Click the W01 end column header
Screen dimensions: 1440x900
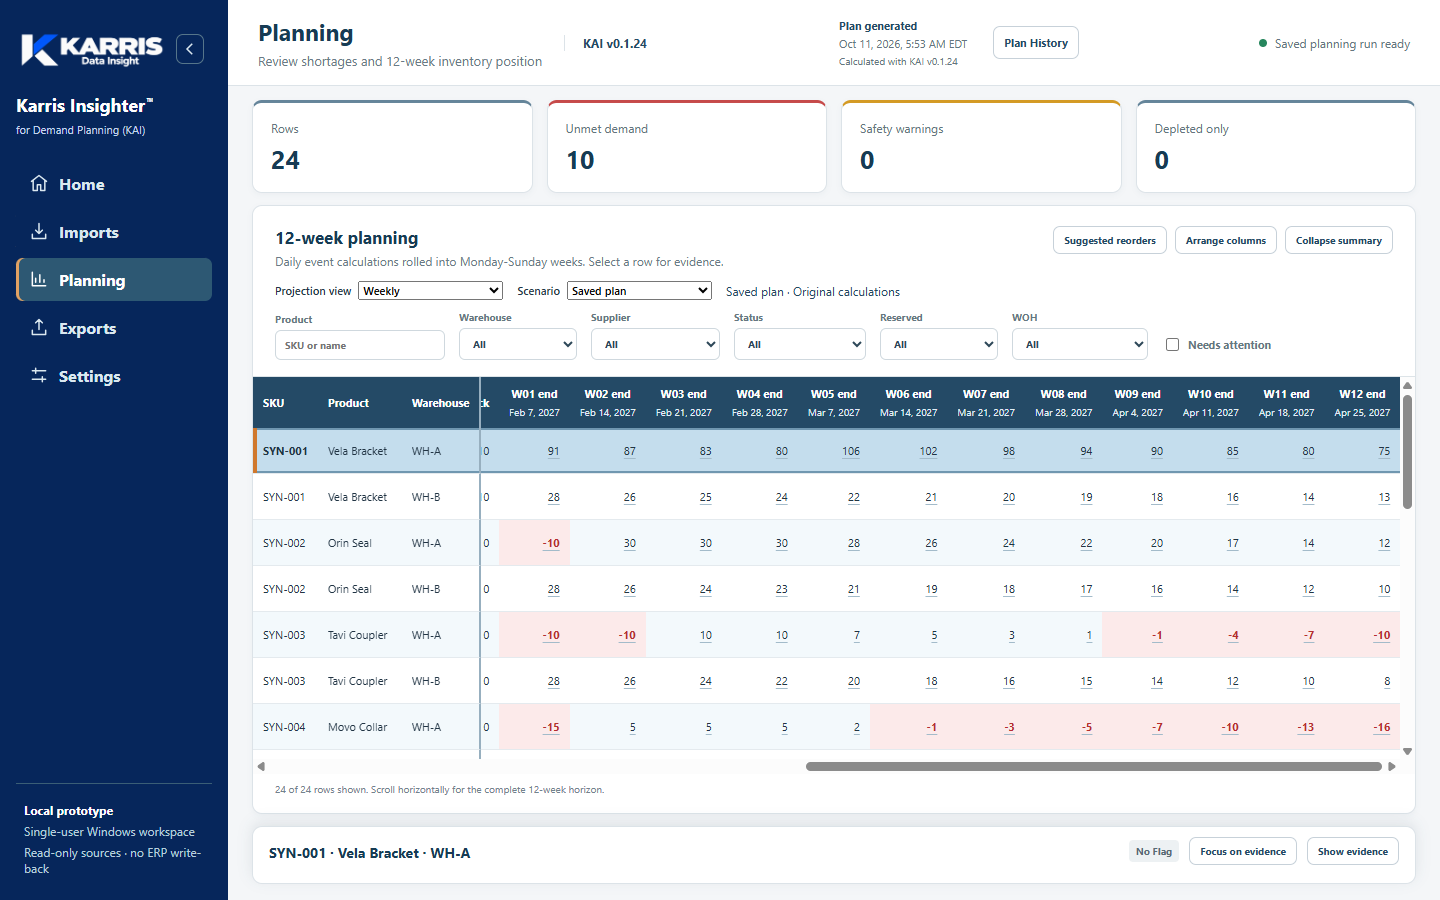534,403
